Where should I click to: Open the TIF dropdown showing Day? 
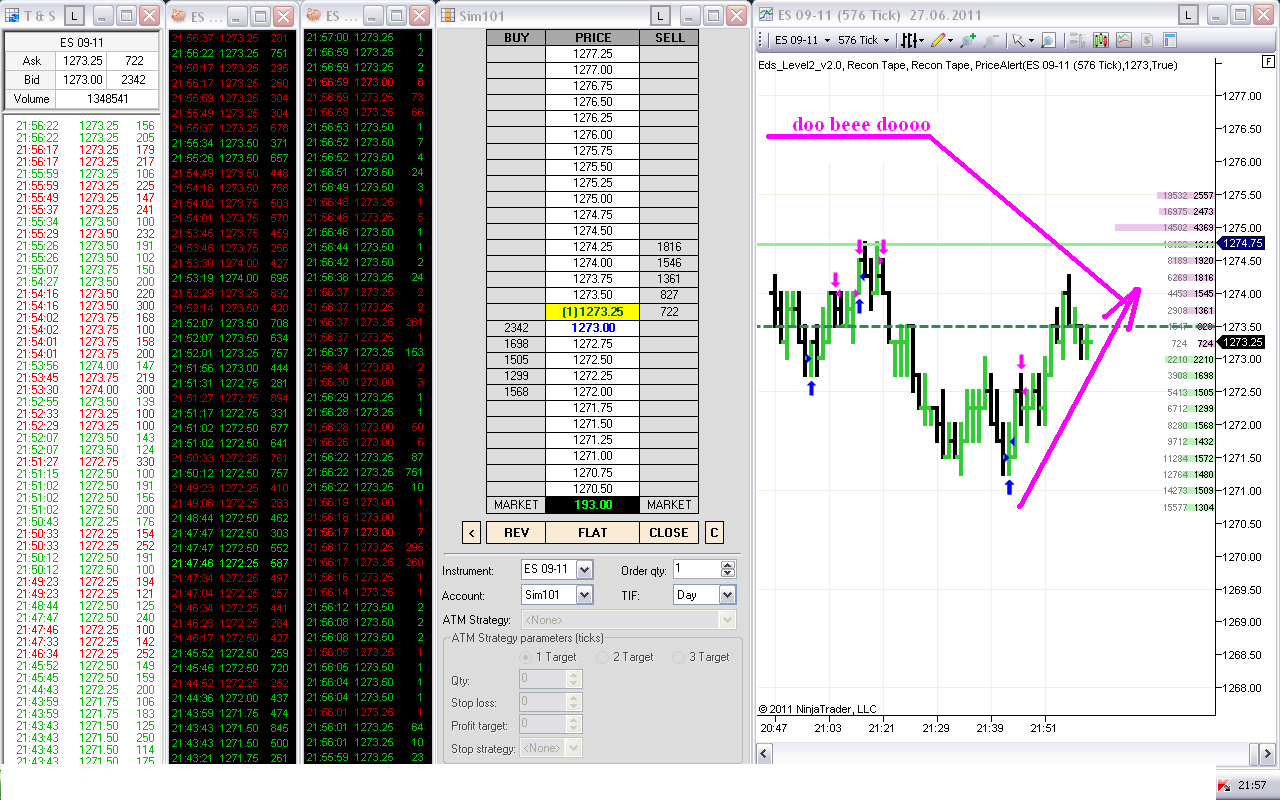pos(705,594)
